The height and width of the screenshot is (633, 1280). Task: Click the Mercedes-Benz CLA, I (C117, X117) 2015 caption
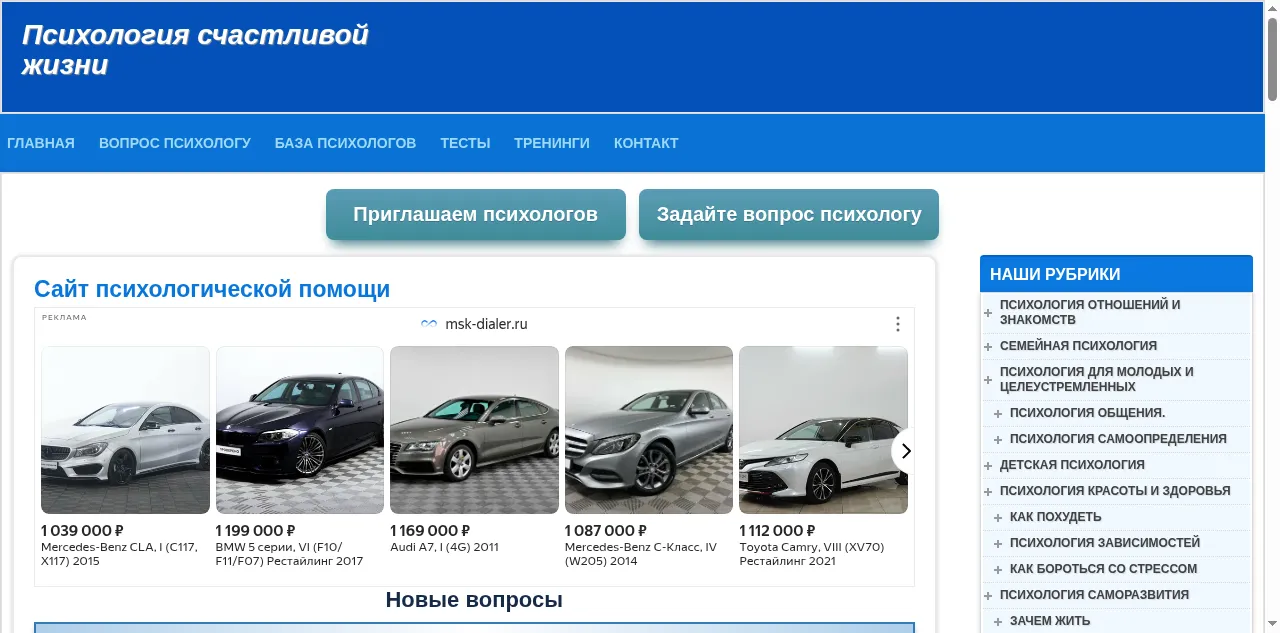pos(119,554)
